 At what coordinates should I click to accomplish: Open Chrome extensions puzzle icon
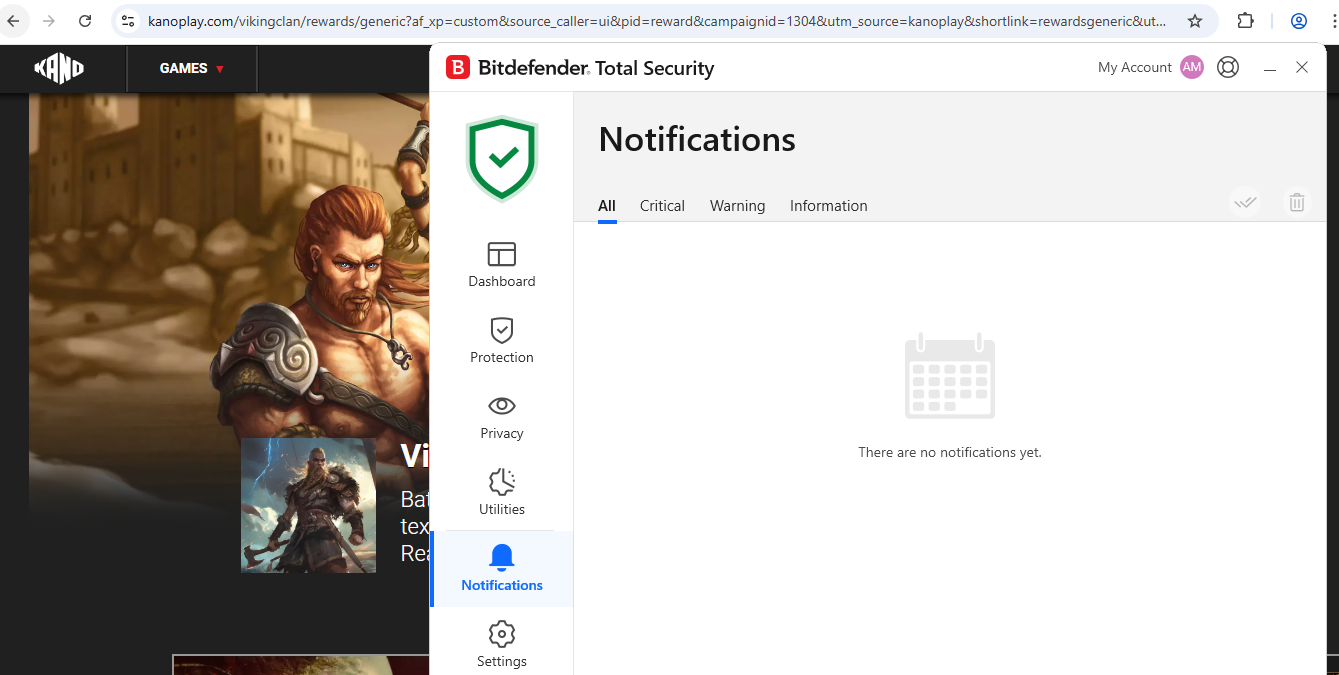[1245, 21]
